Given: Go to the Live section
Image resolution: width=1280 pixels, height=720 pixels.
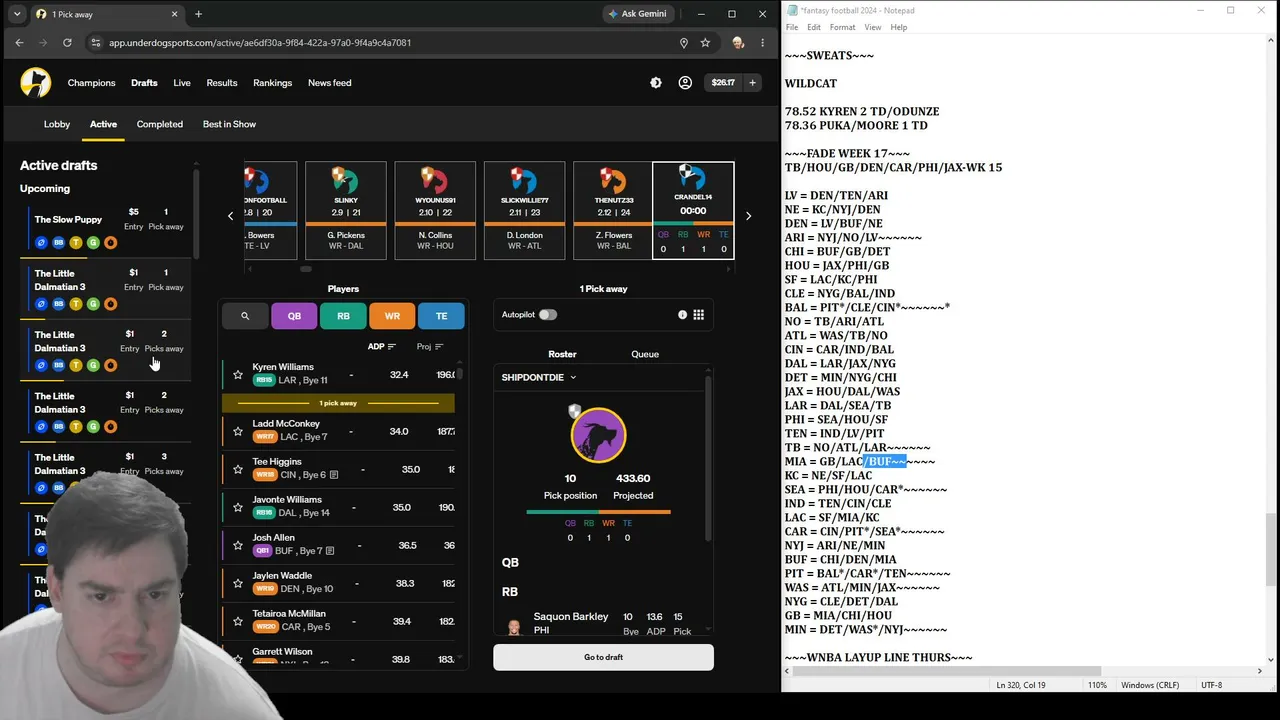Looking at the screenshot, I should pyautogui.click(x=182, y=83).
